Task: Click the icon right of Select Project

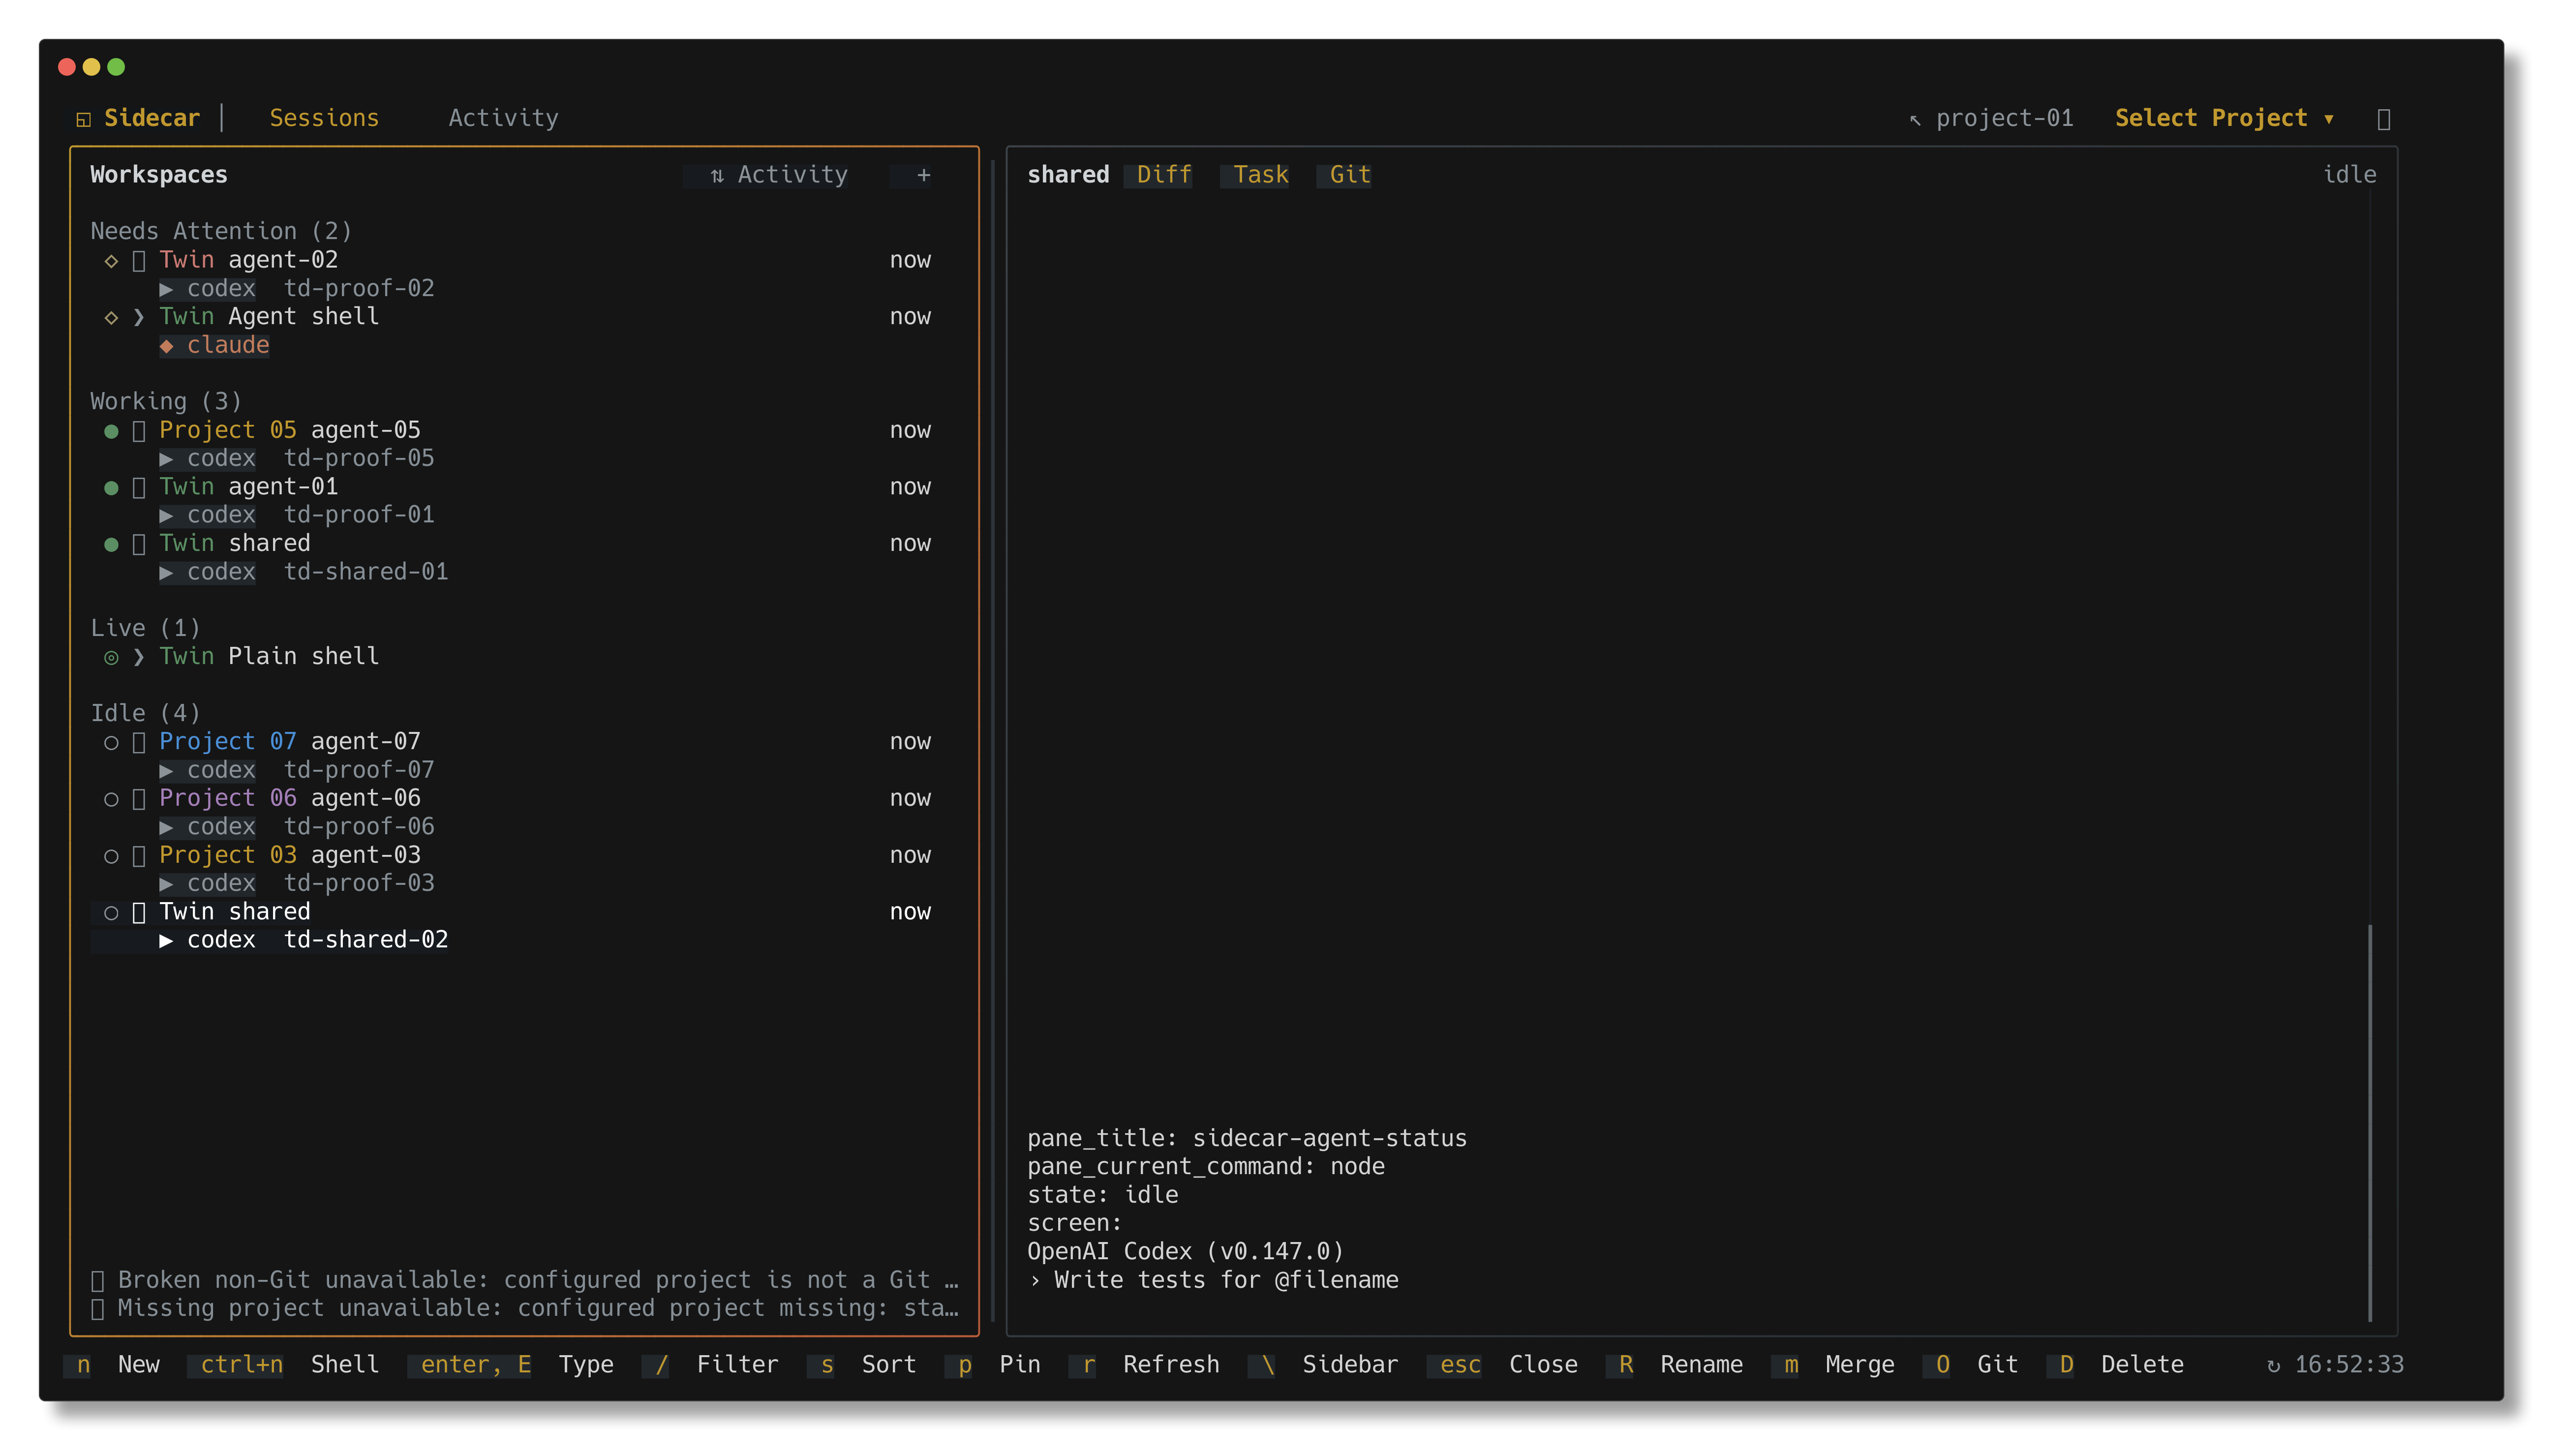Action: 2383,119
